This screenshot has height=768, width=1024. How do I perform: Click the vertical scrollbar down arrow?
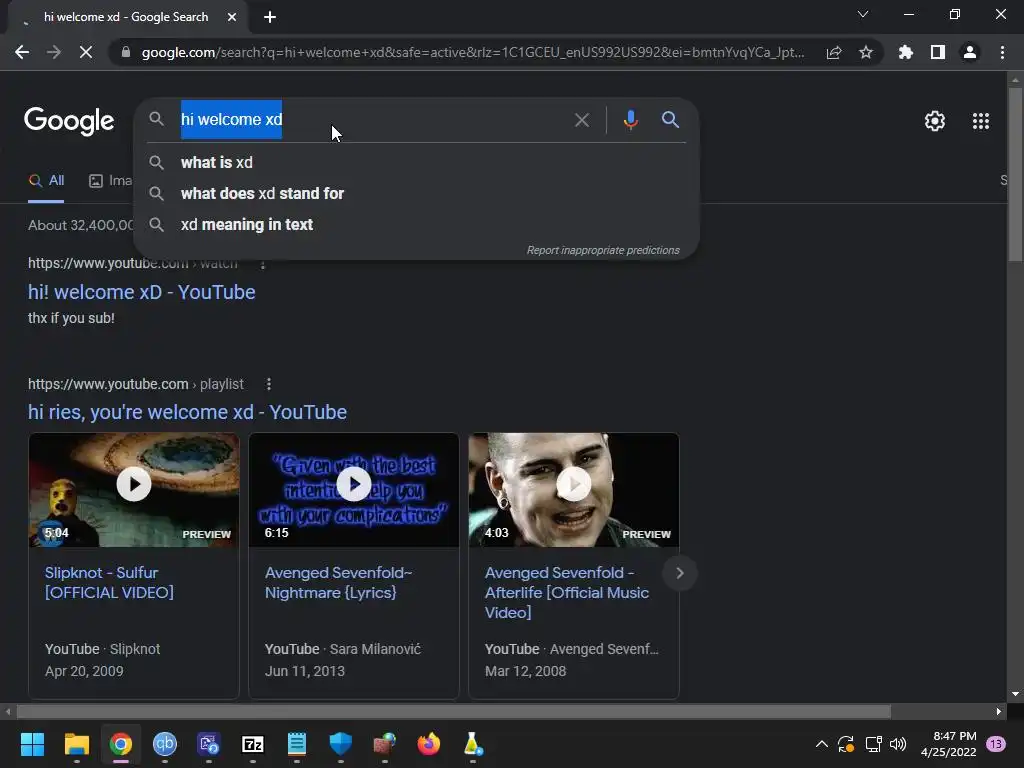pos(1015,694)
